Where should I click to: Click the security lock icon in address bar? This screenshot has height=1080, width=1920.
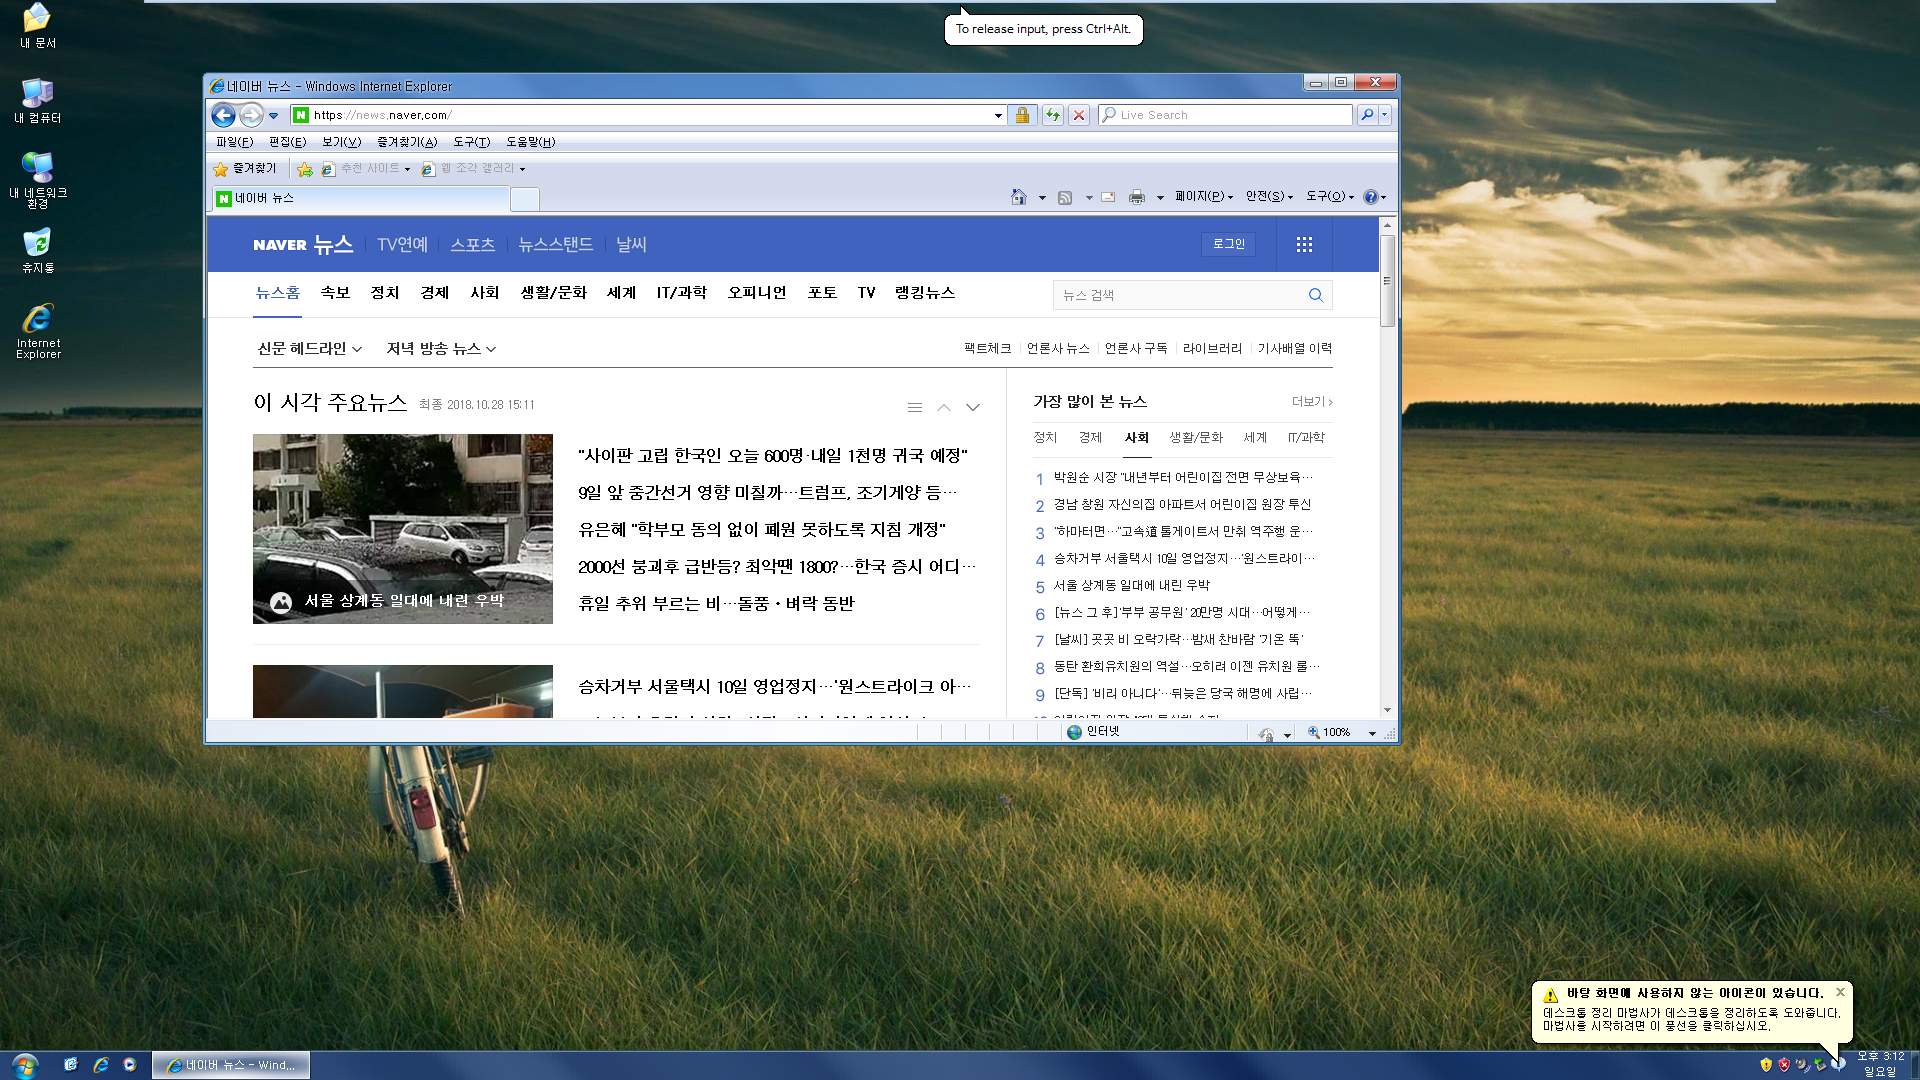click(x=1022, y=115)
